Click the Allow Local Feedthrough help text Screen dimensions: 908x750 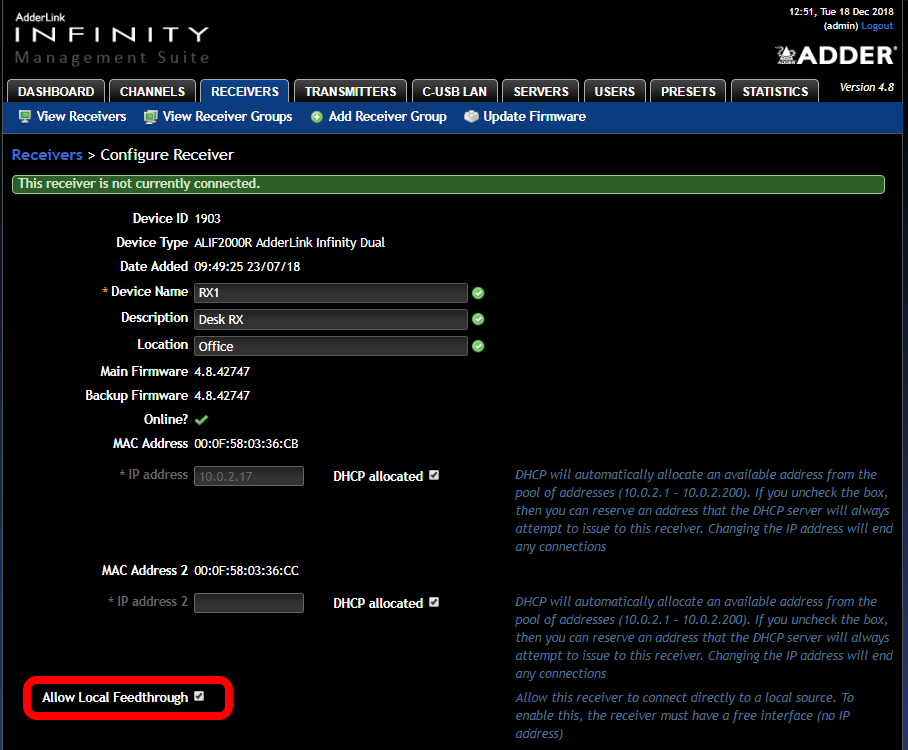684,715
